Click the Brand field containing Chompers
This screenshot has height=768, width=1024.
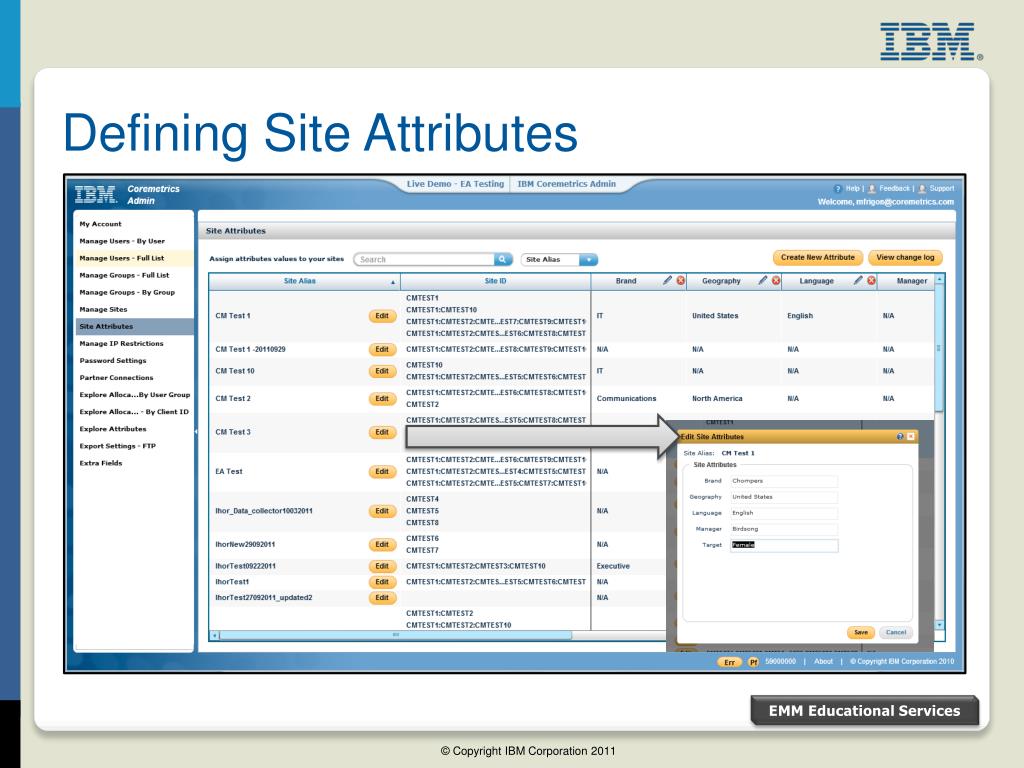[784, 481]
